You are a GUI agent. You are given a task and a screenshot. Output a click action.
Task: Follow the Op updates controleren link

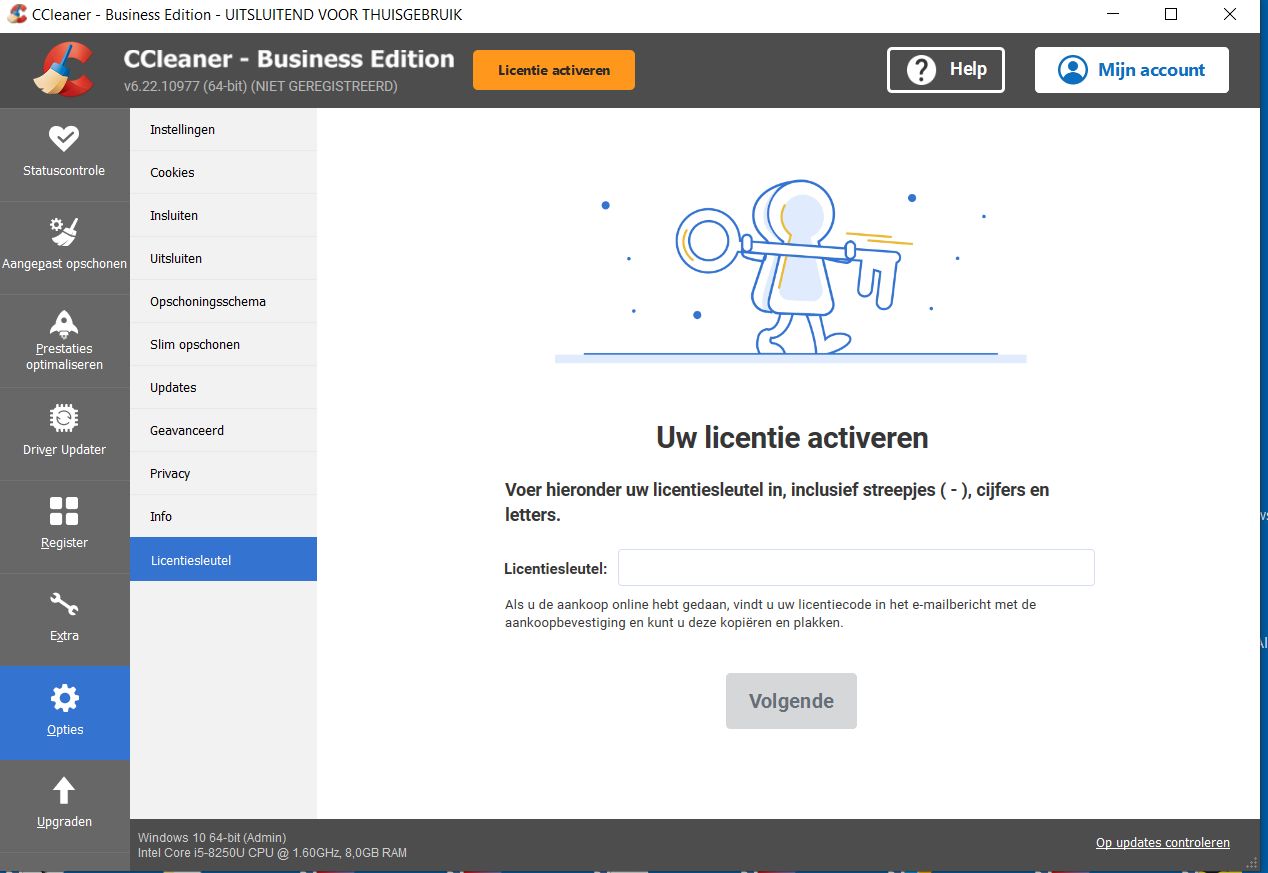click(1162, 843)
